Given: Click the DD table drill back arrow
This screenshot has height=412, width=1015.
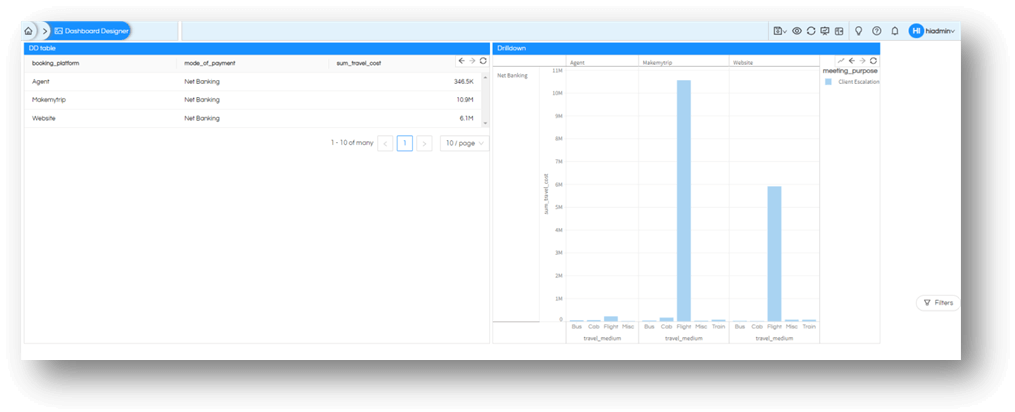Looking at the screenshot, I should 462,60.
